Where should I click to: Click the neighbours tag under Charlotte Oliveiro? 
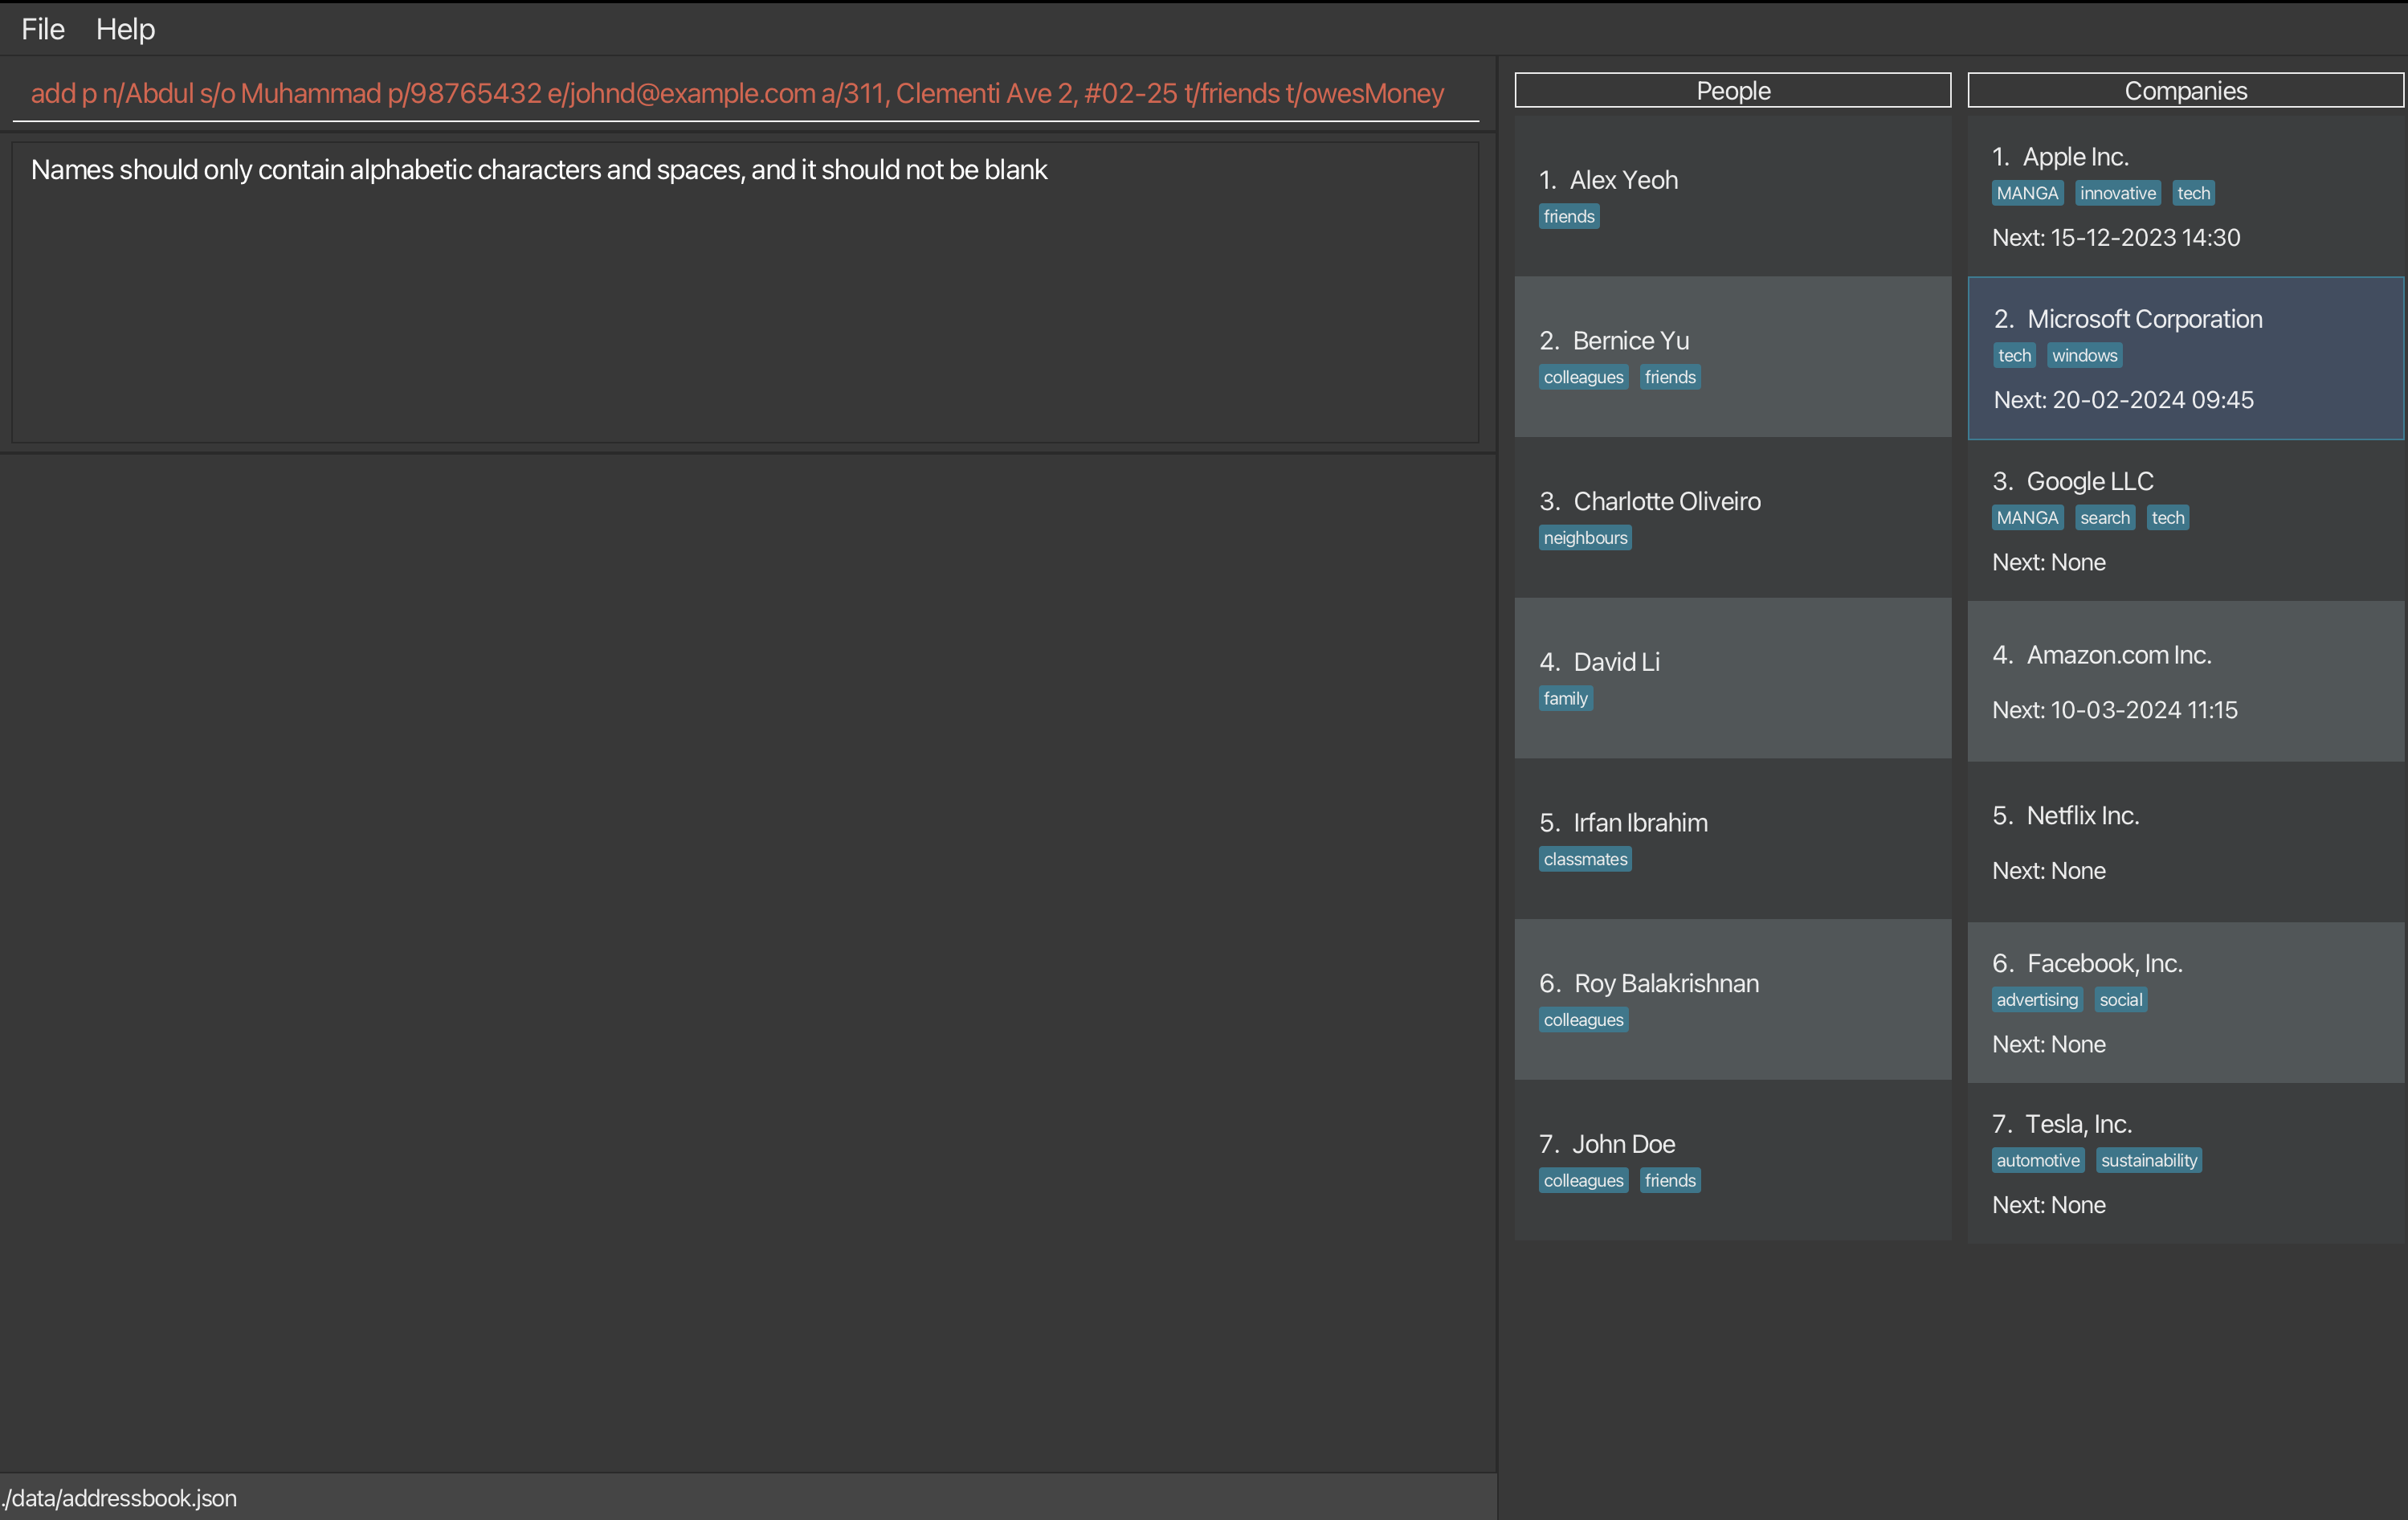click(x=1585, y=538)
